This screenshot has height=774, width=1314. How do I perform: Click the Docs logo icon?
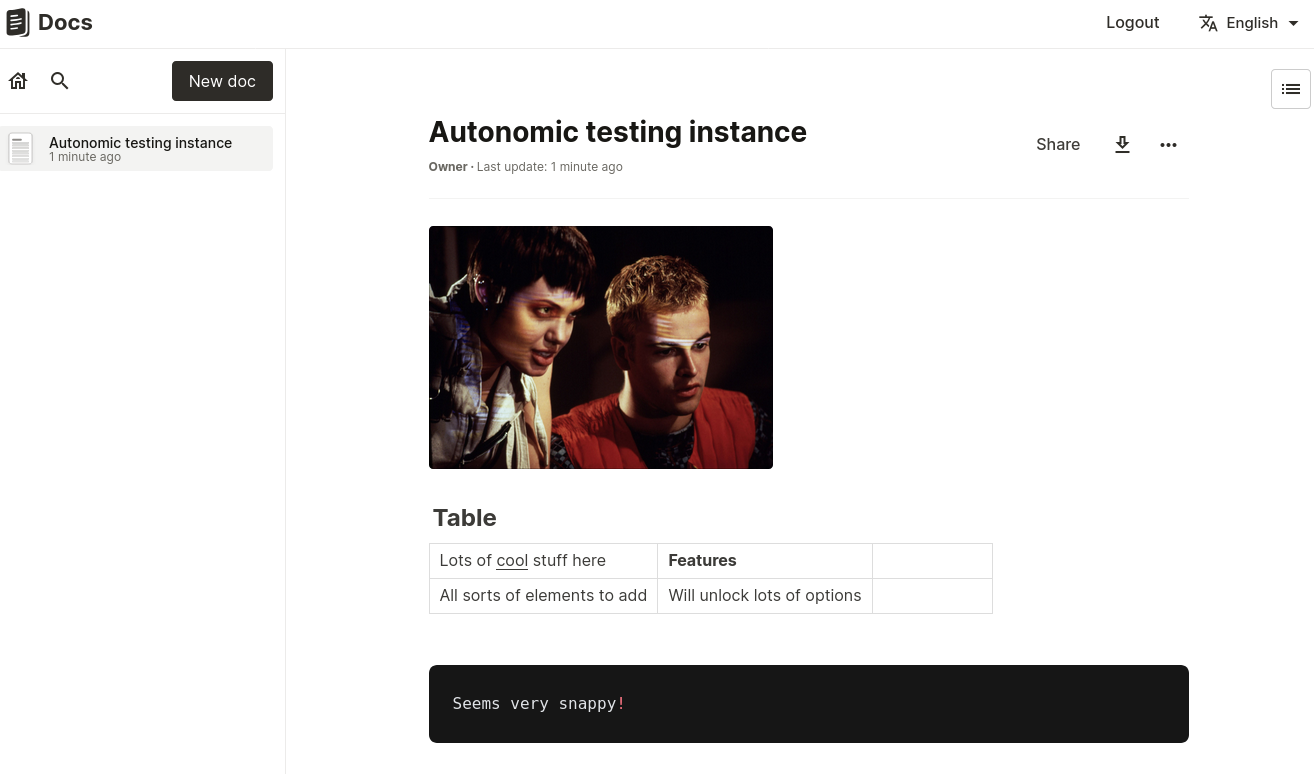coord(17,23)
